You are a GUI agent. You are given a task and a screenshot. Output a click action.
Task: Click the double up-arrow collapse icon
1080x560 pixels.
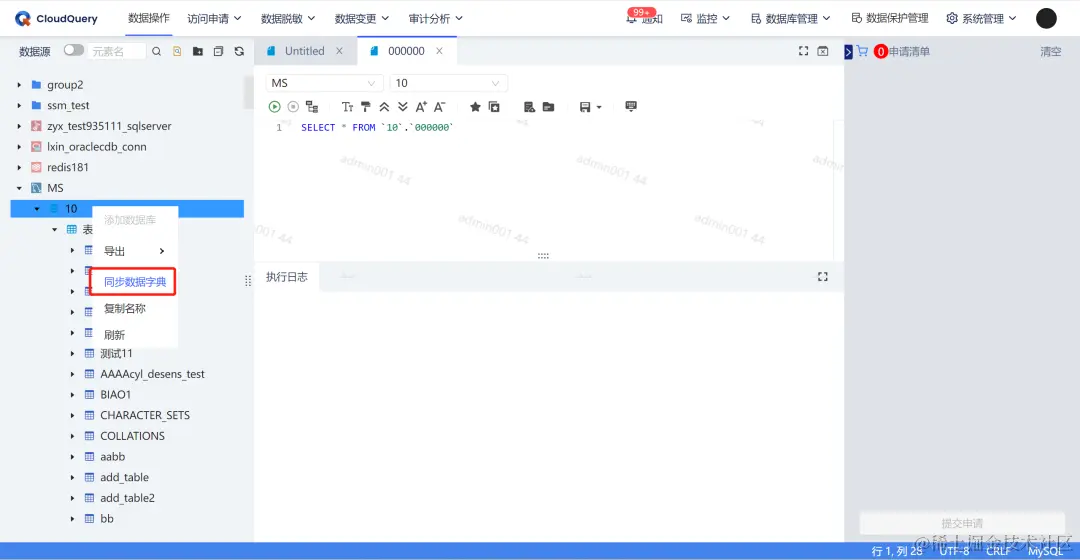tap(384, 107)
